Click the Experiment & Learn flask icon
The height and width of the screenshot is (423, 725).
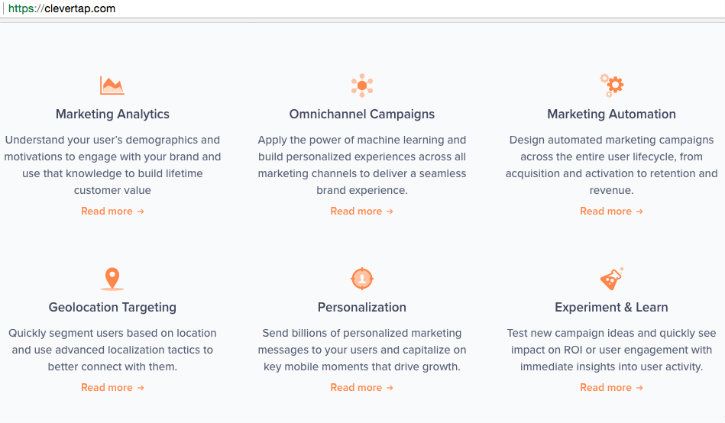[x=611, y=279]
